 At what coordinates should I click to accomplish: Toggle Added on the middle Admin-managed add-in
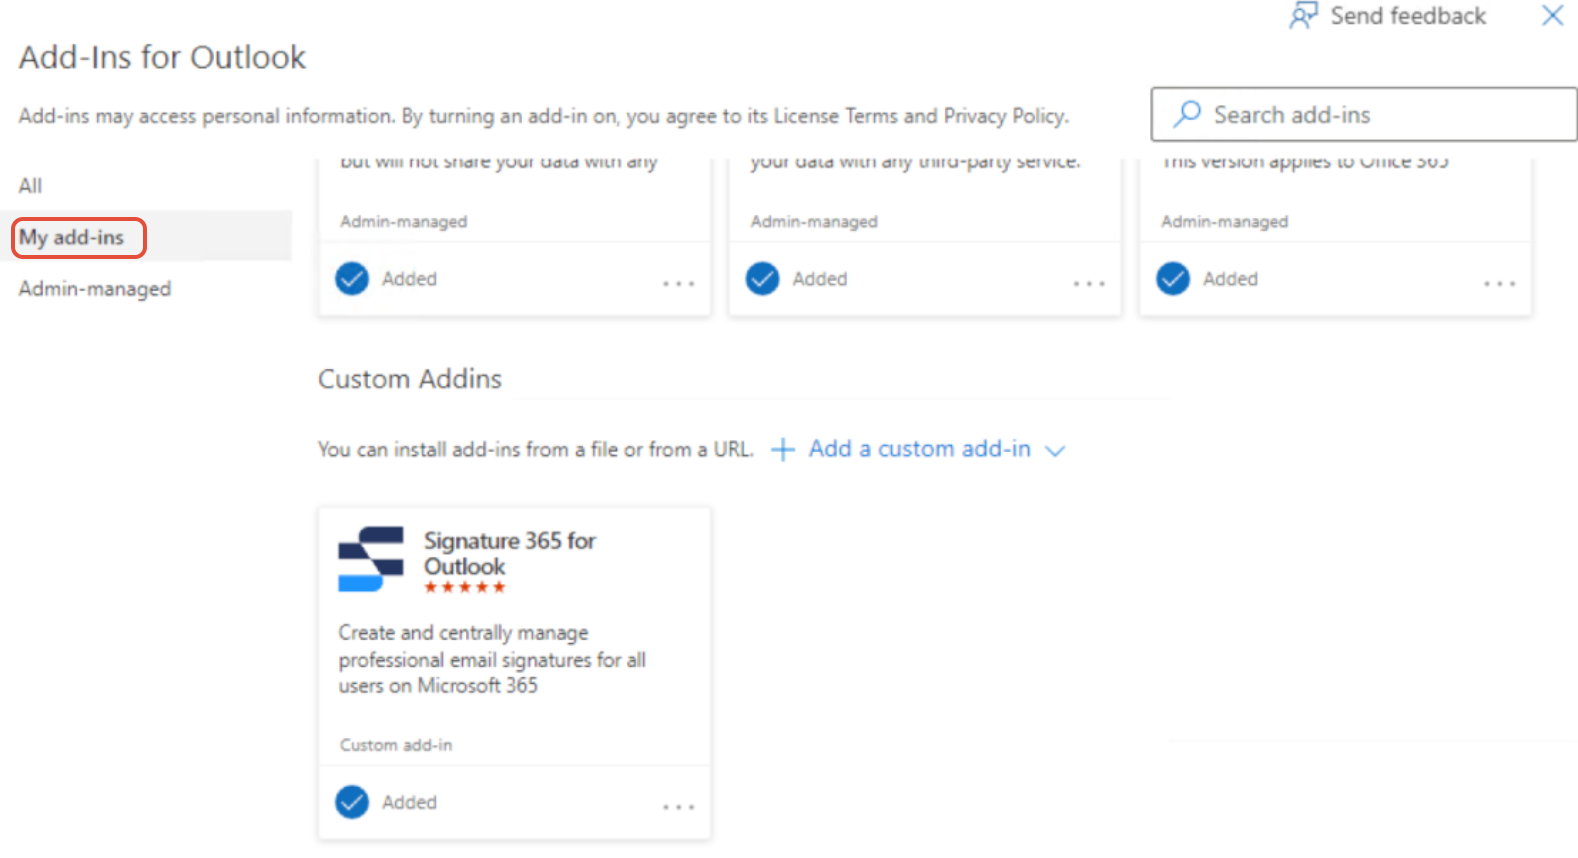(x=762, y=279)
